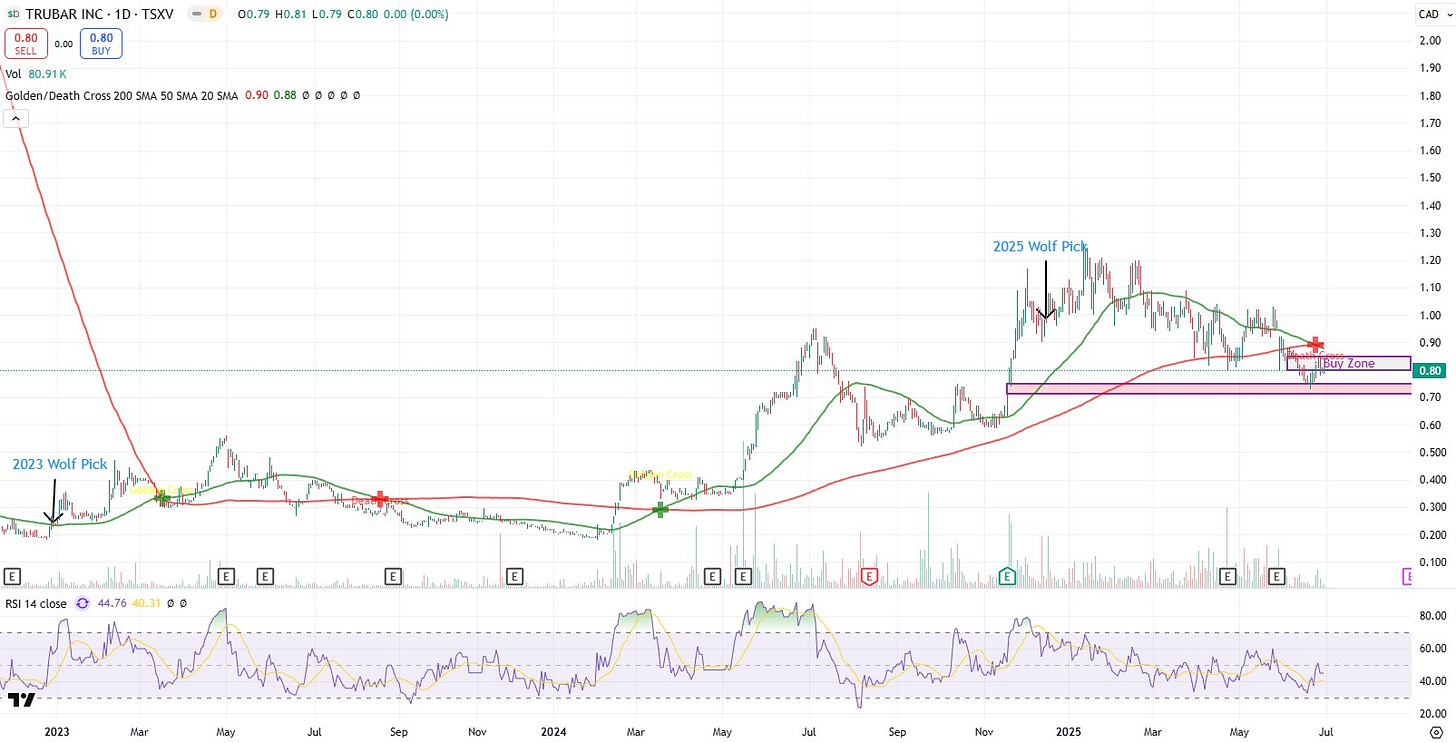Select the '2023 Wolf Pick' text annotation

point(60,464)
